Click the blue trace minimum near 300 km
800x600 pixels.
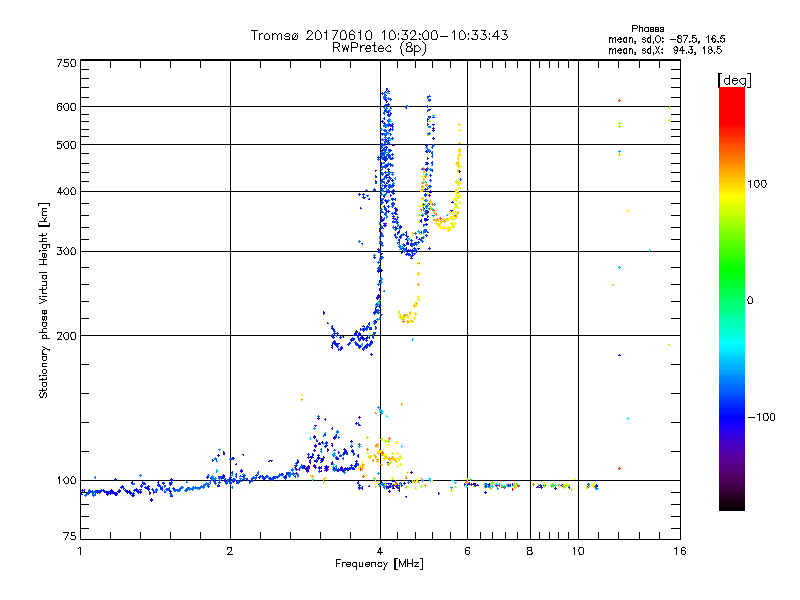[x=408, y=252]
